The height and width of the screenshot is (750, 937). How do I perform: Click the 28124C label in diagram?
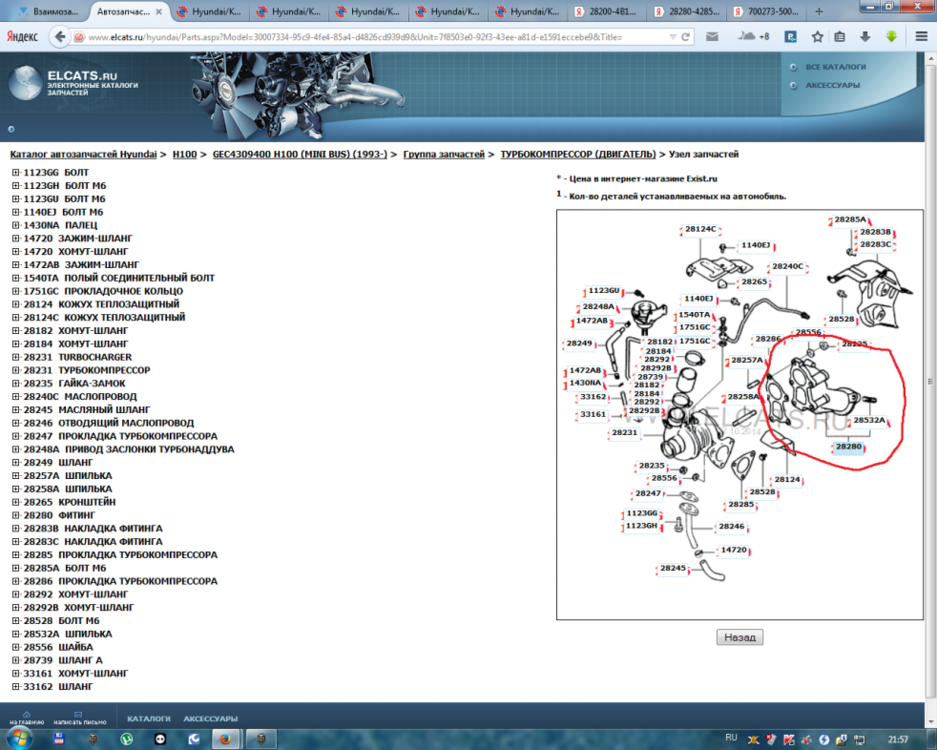point(700,229)
